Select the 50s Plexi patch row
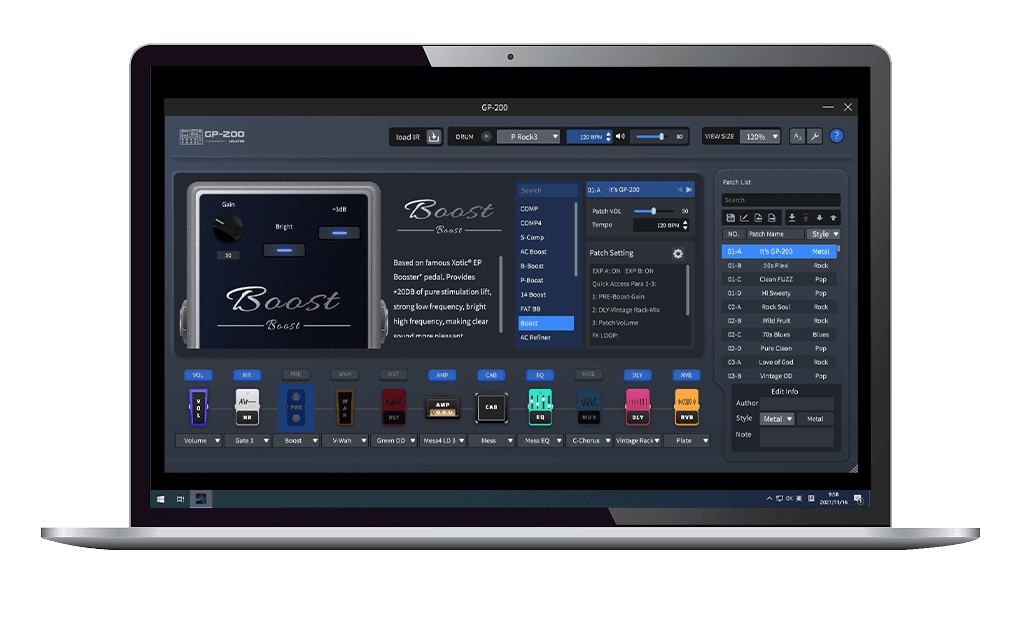Viewport: 1024px width, 620px height. tap(779, 266)
